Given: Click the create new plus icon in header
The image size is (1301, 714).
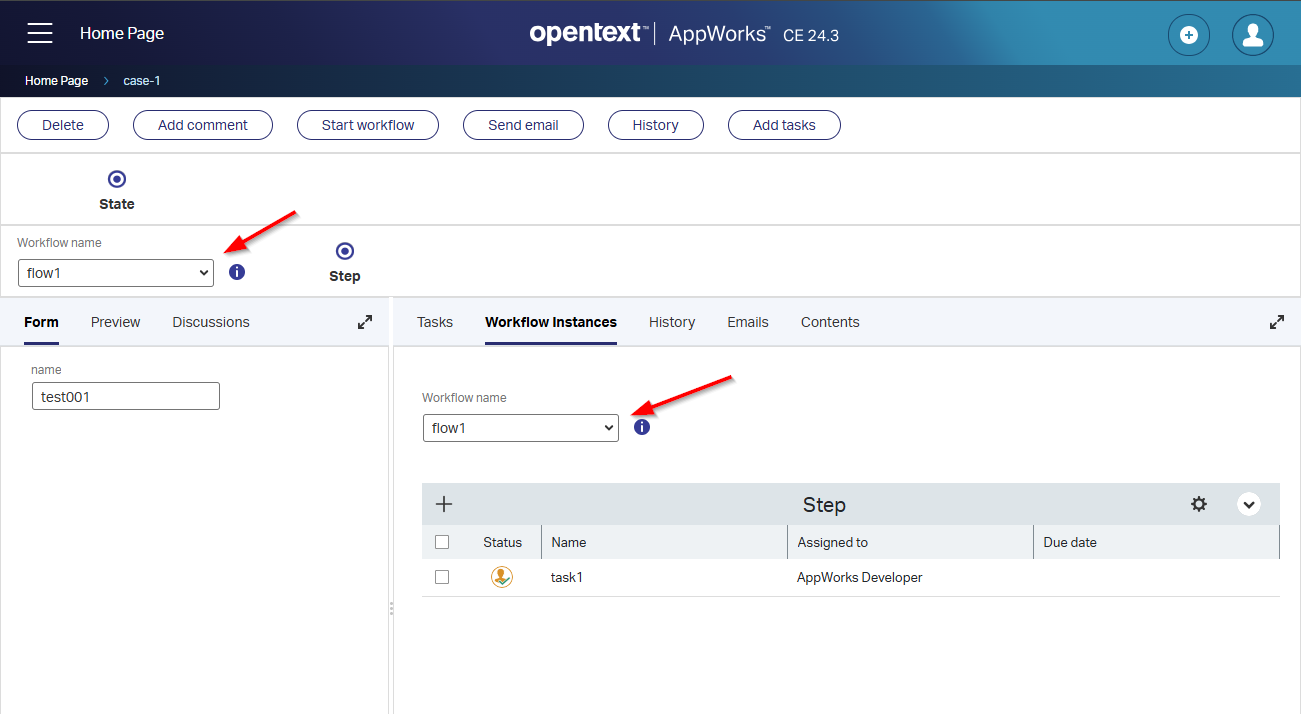Looking at the screenshot, I should (x=1188, y=35).
